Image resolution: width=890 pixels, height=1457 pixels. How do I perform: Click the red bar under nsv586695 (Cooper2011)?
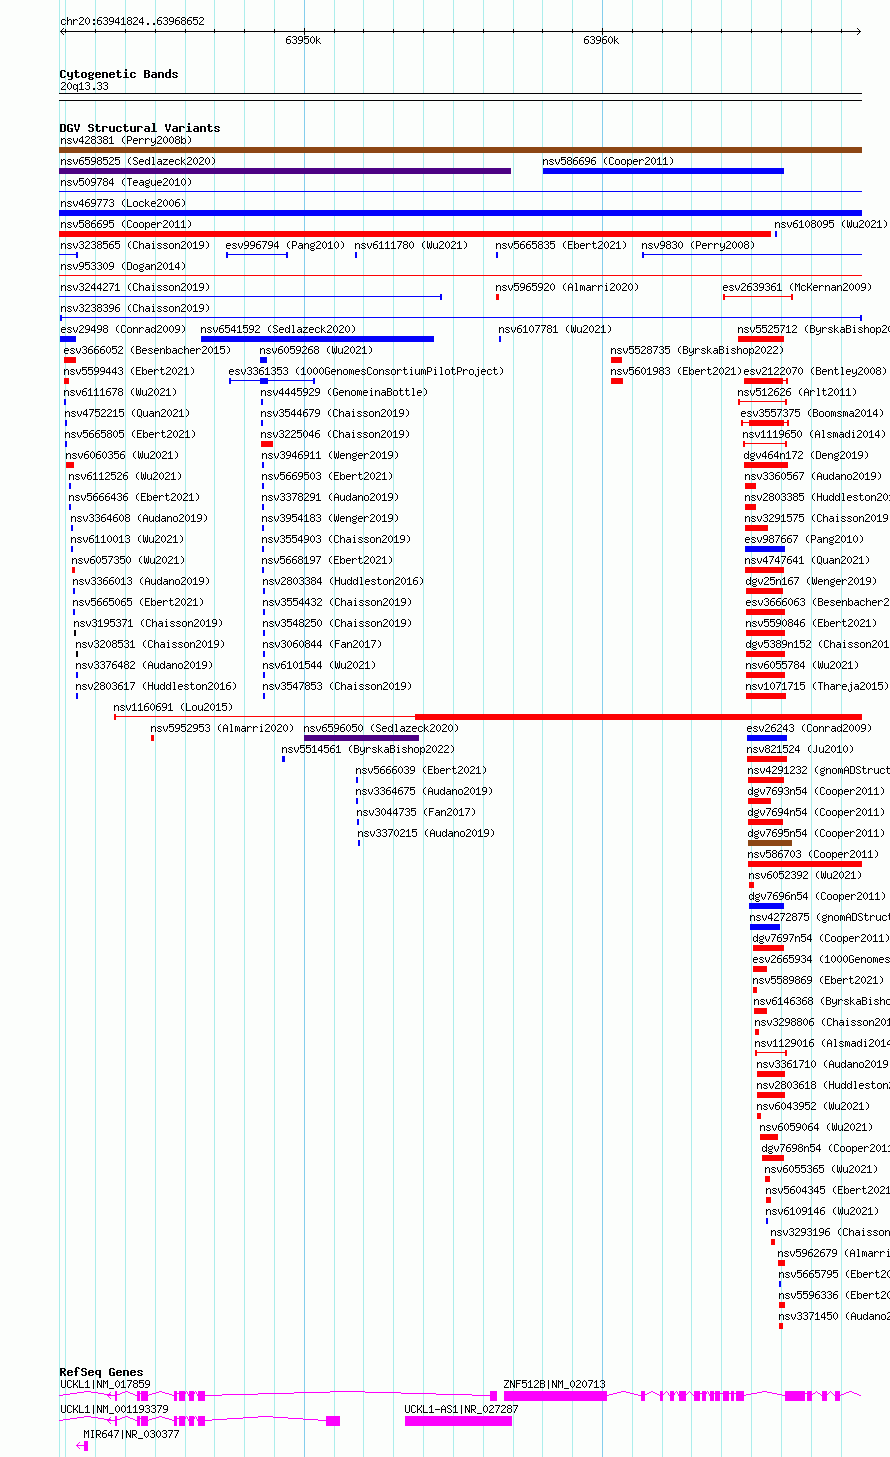point(416,234)
